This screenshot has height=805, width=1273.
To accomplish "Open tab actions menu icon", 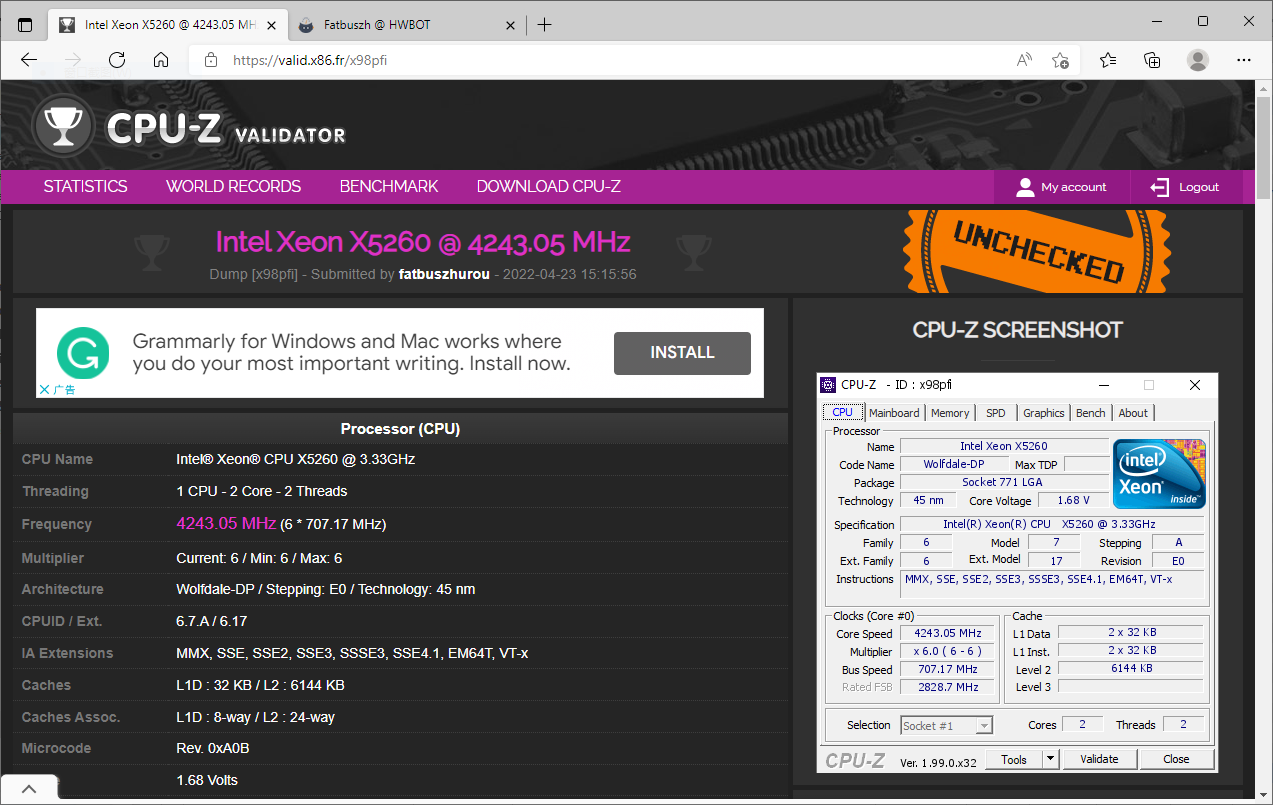I will coord(25,25).
